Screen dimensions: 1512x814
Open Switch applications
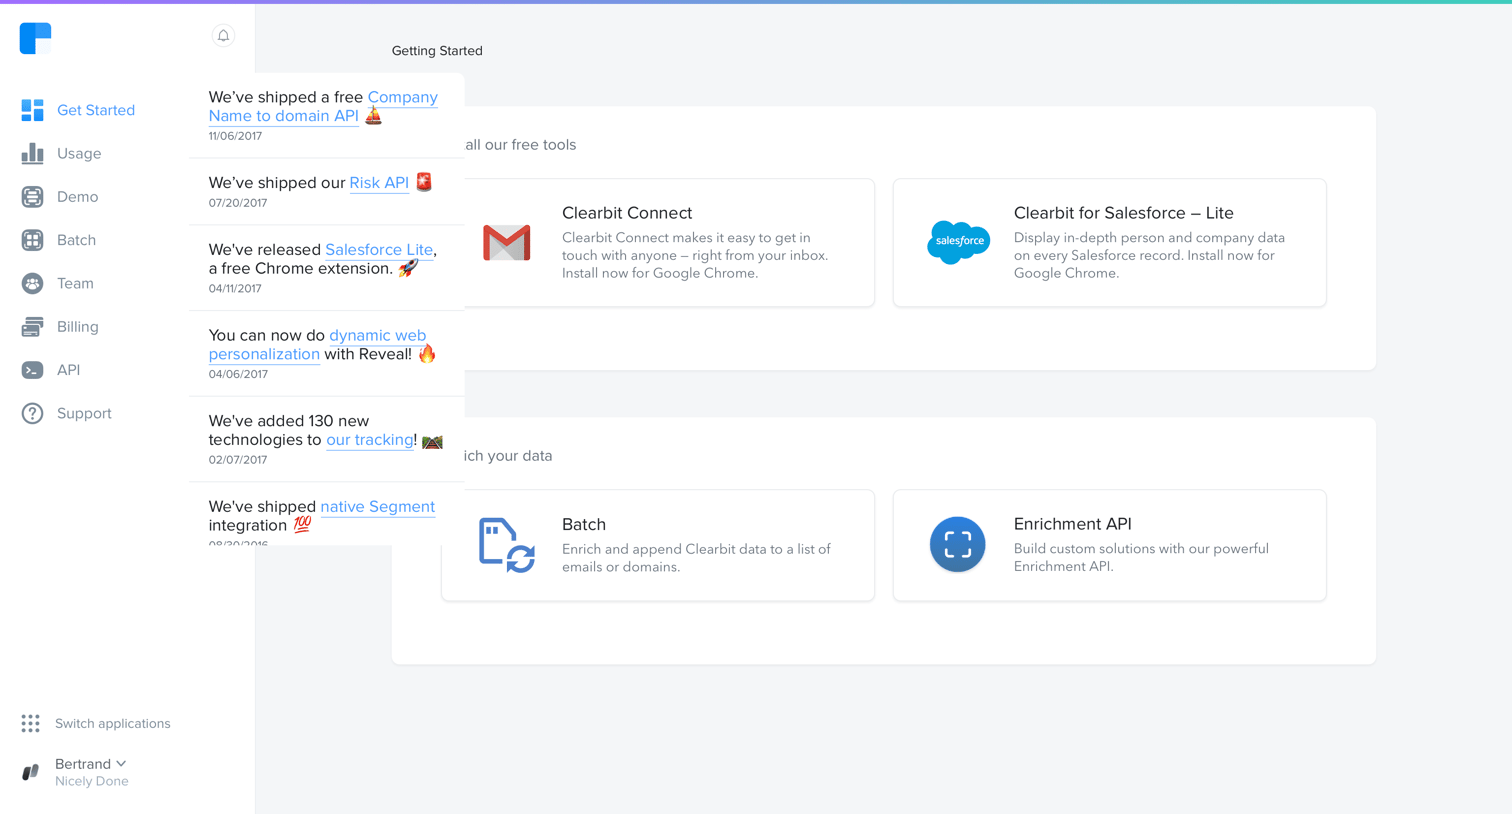pos(112,723)
